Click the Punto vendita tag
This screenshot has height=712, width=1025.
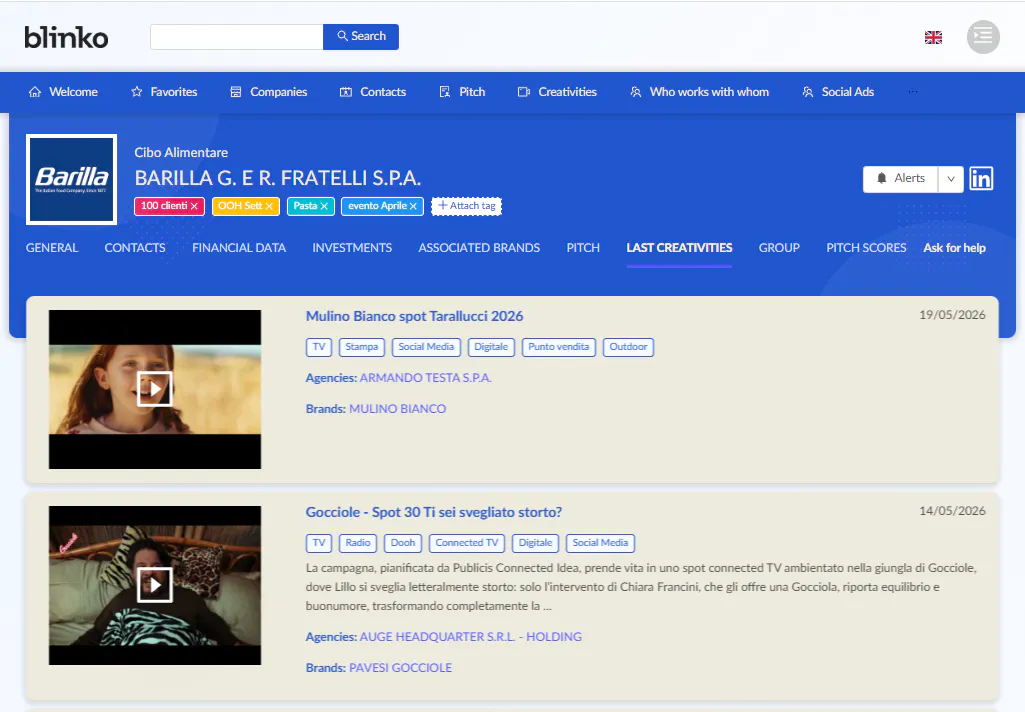coord(559,347)
